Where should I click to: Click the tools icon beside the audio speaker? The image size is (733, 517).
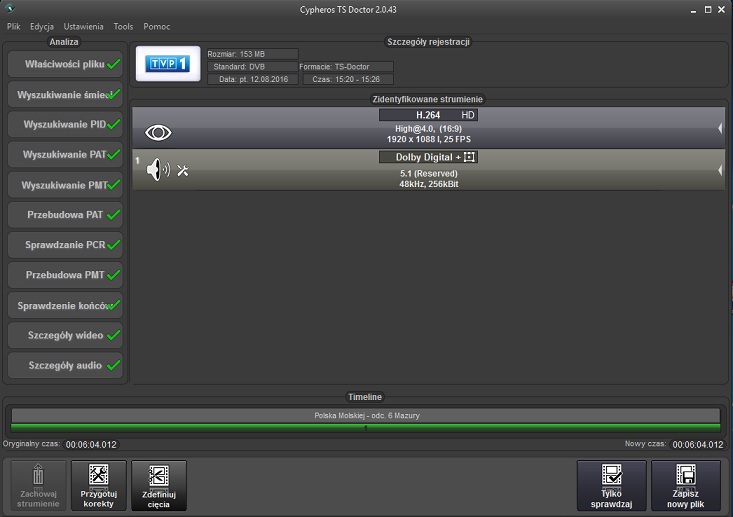click(x=183, y=171)
